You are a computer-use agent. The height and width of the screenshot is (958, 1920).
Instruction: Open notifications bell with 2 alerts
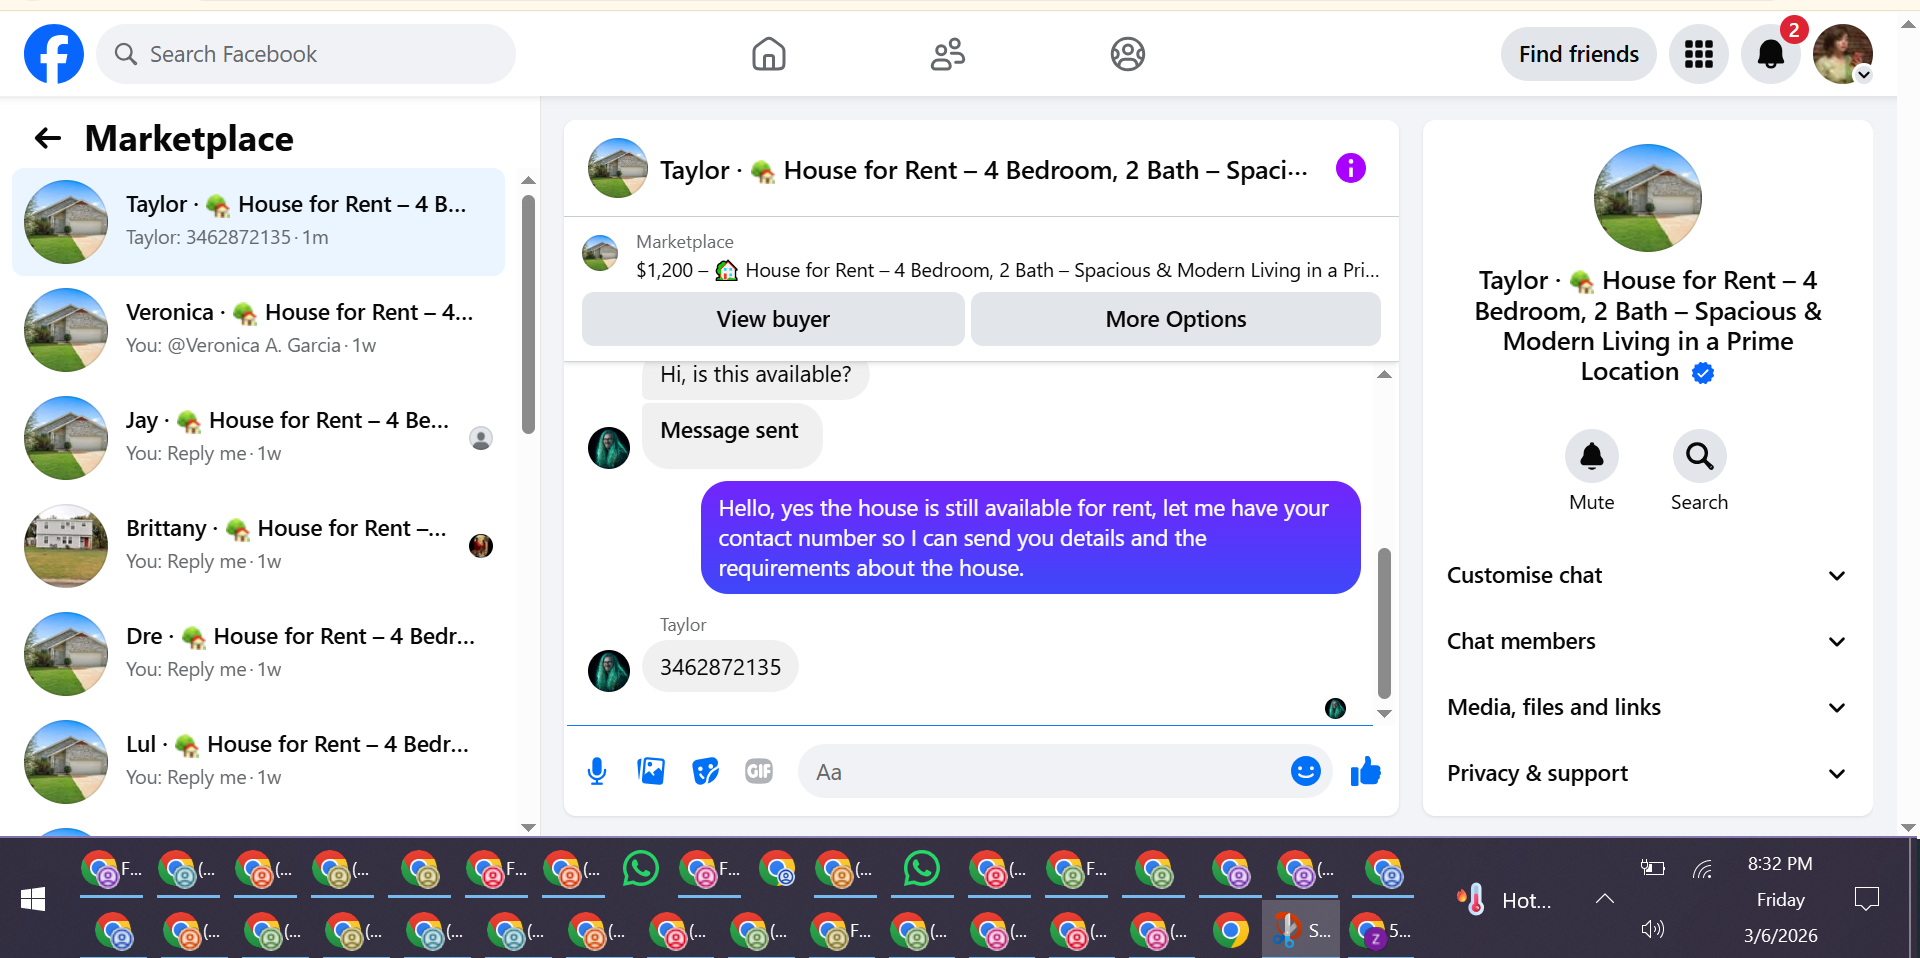point(1770,54)
